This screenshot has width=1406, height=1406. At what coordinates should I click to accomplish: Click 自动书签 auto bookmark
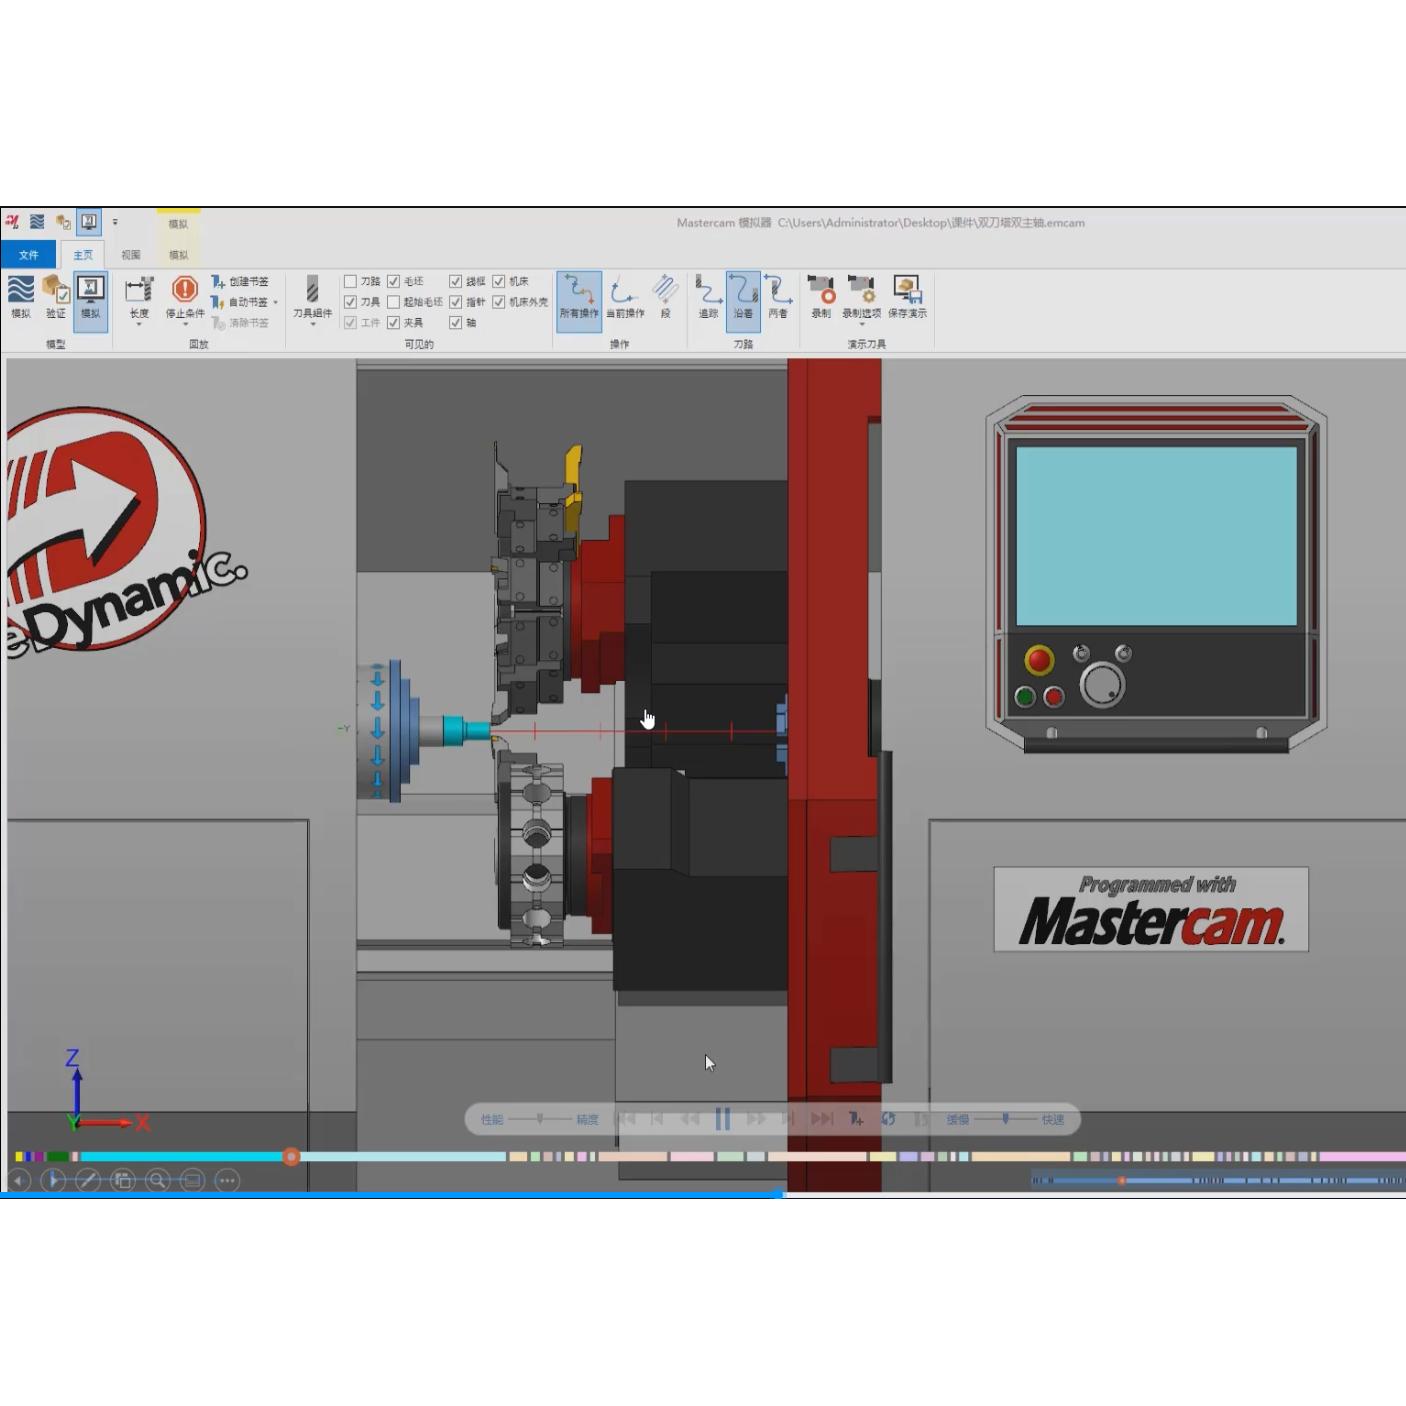point(240,302)
